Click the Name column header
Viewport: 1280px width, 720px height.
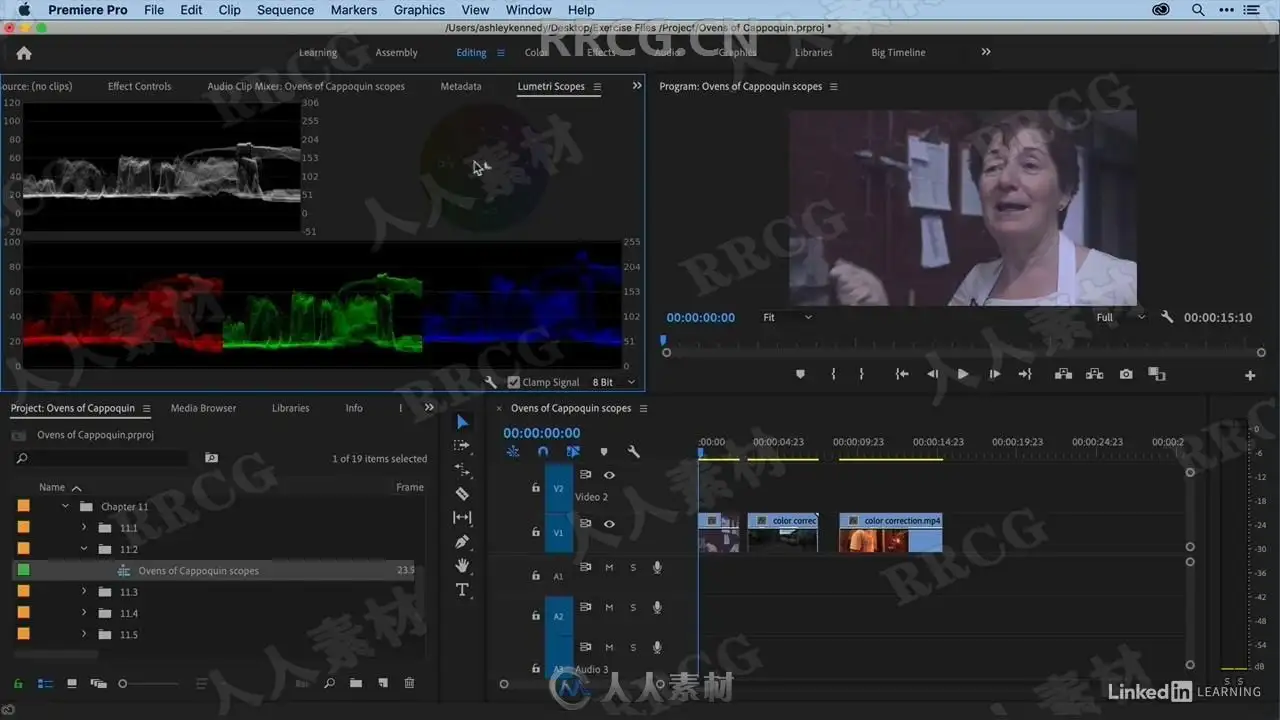tap(52, 487)
